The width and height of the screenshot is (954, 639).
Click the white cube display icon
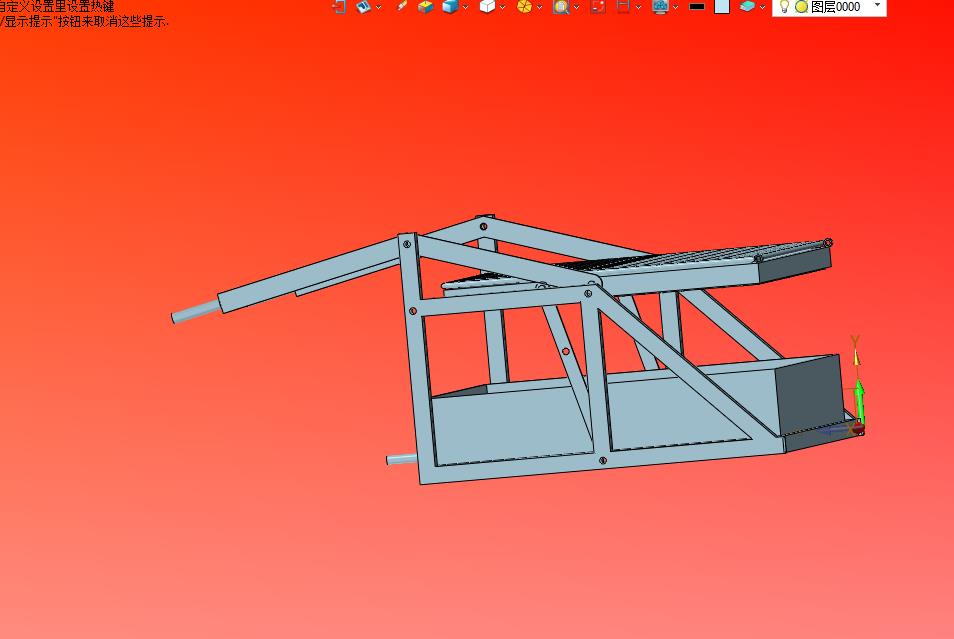pos(487,6)
